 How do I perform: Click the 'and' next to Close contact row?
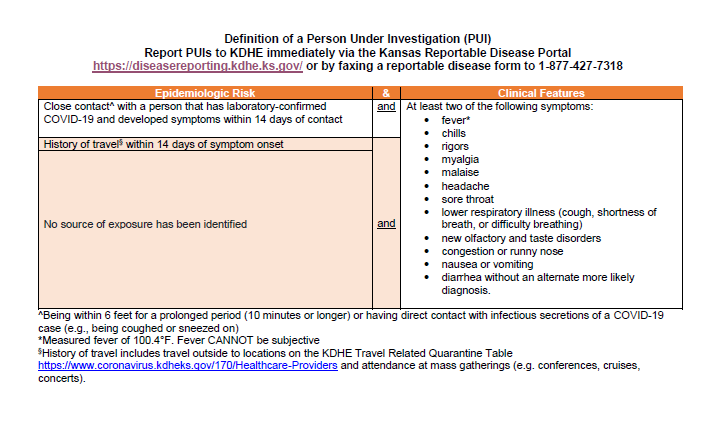pyautogui.click(x=386, y=106)
